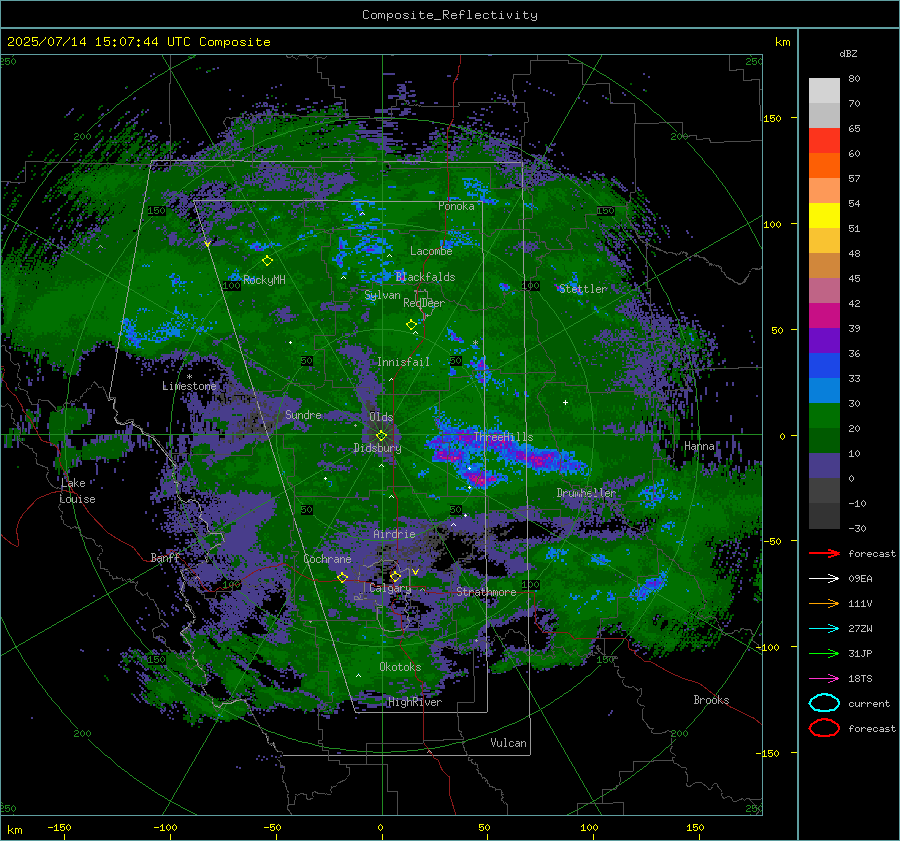Click the yellow 51-54 dBZ color swatch
Screen dimensions: 900x841
click(824, 215)
